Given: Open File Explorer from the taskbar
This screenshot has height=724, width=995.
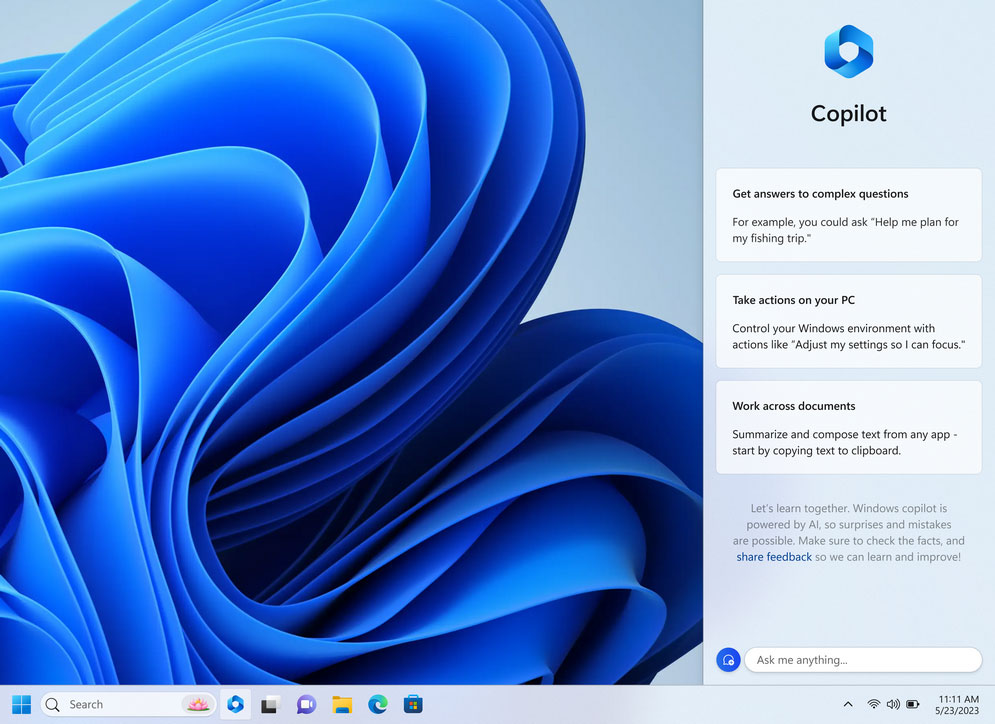Looking at the screenshot, I should pos(342,704).
